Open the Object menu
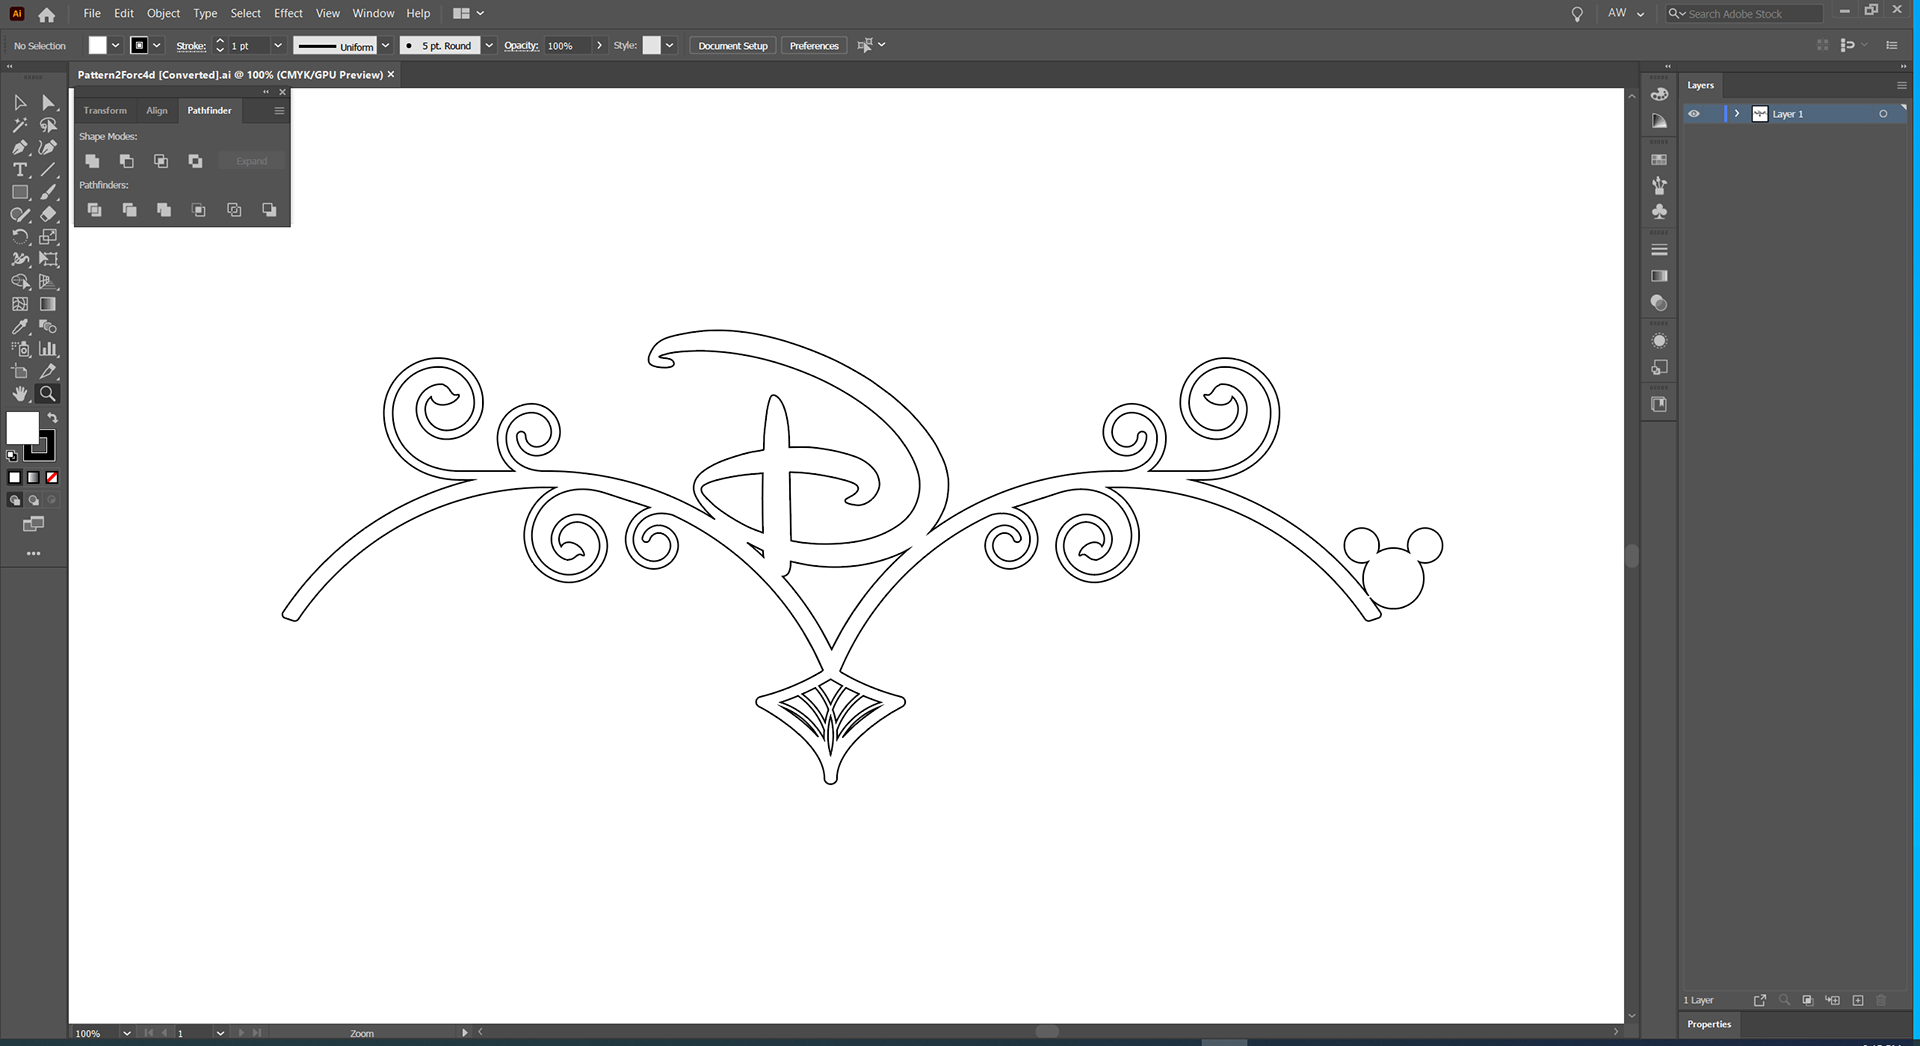This screenshot has width=1920, height=1046. pyautogui.click(x=163, y=14)
